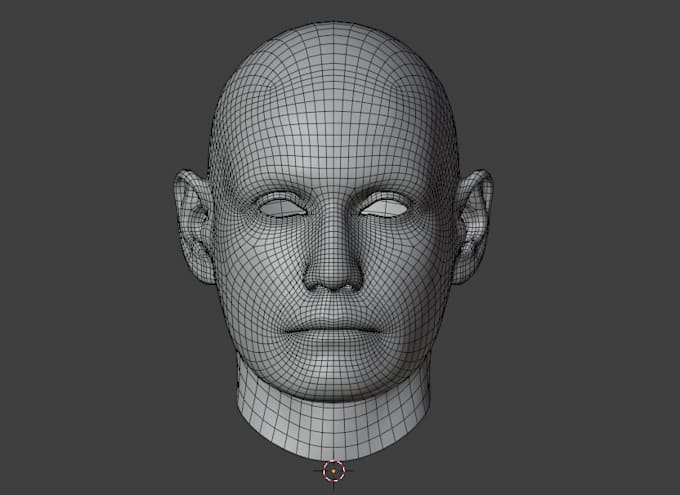Click the 3D cursor below the neck
Viewport: 680px width, 495px height.
(333, 471)
